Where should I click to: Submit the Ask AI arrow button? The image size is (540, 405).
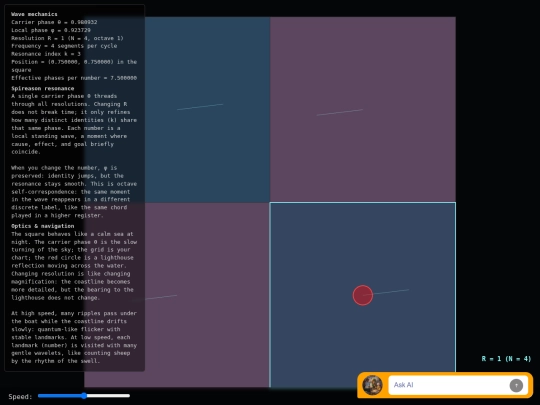coord(516,385)
